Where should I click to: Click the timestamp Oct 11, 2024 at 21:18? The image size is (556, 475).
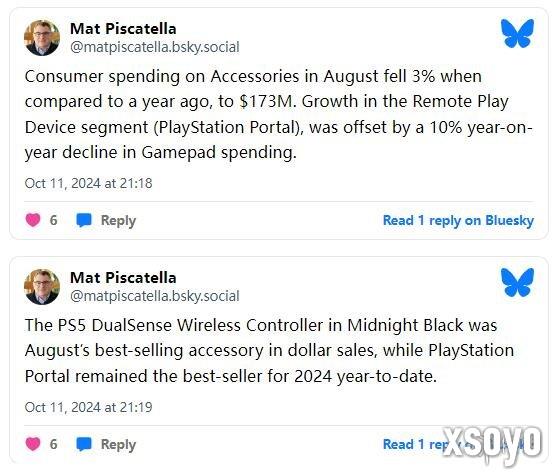tap(88, 183)
